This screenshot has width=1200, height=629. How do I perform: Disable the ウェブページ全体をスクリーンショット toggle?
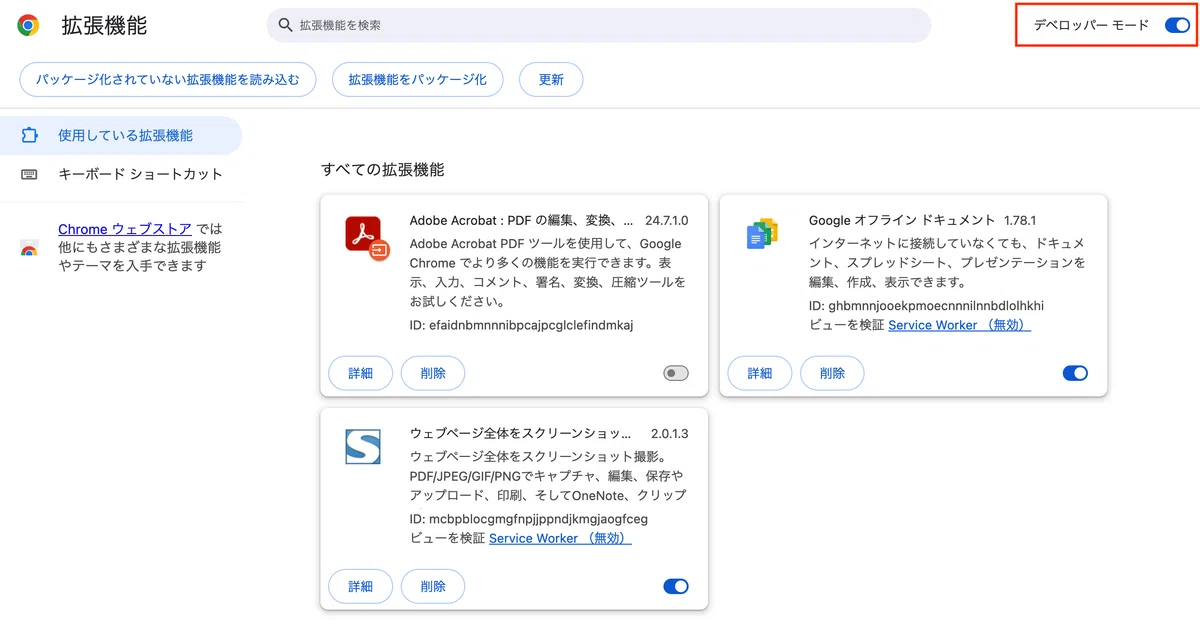[676, 586]
